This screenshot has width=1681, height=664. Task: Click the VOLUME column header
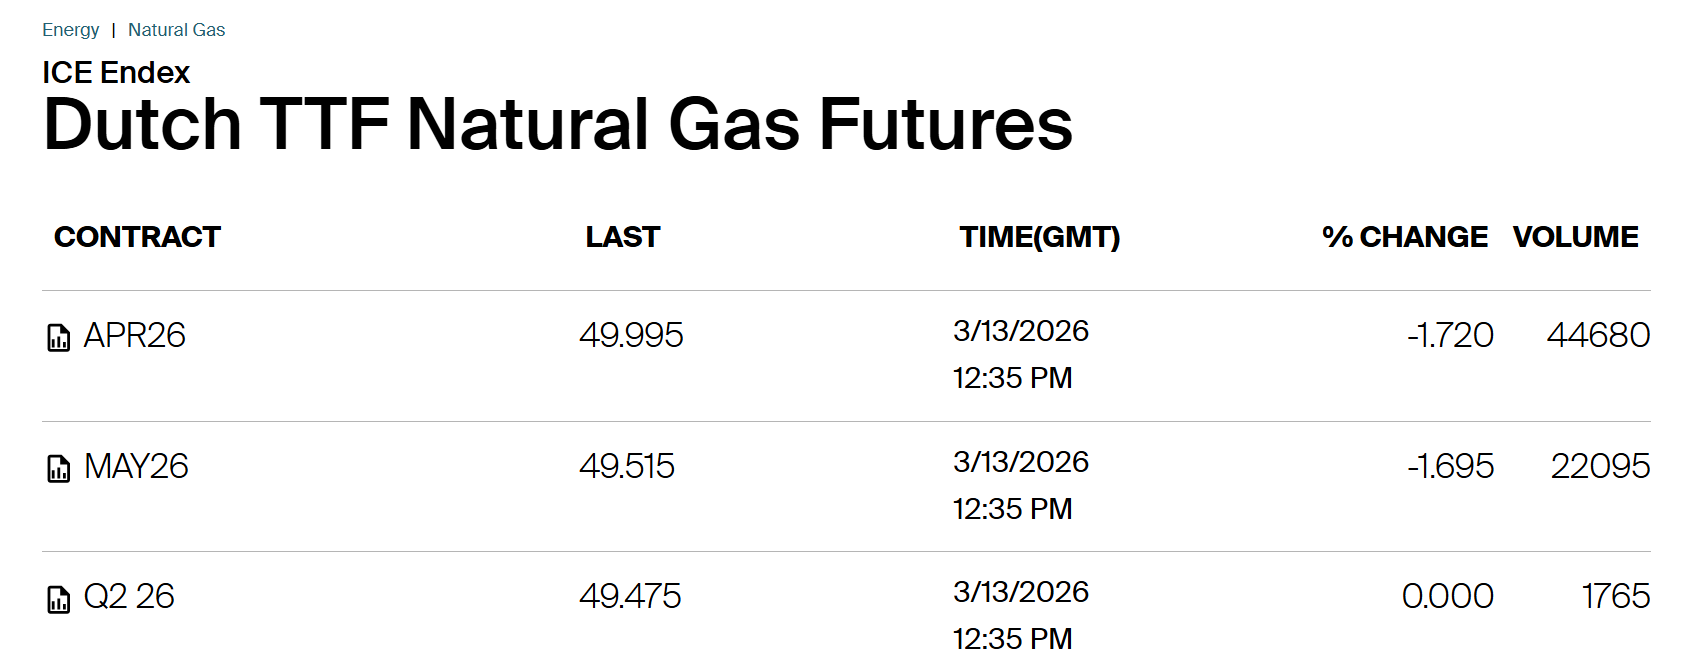point(1575,237)
